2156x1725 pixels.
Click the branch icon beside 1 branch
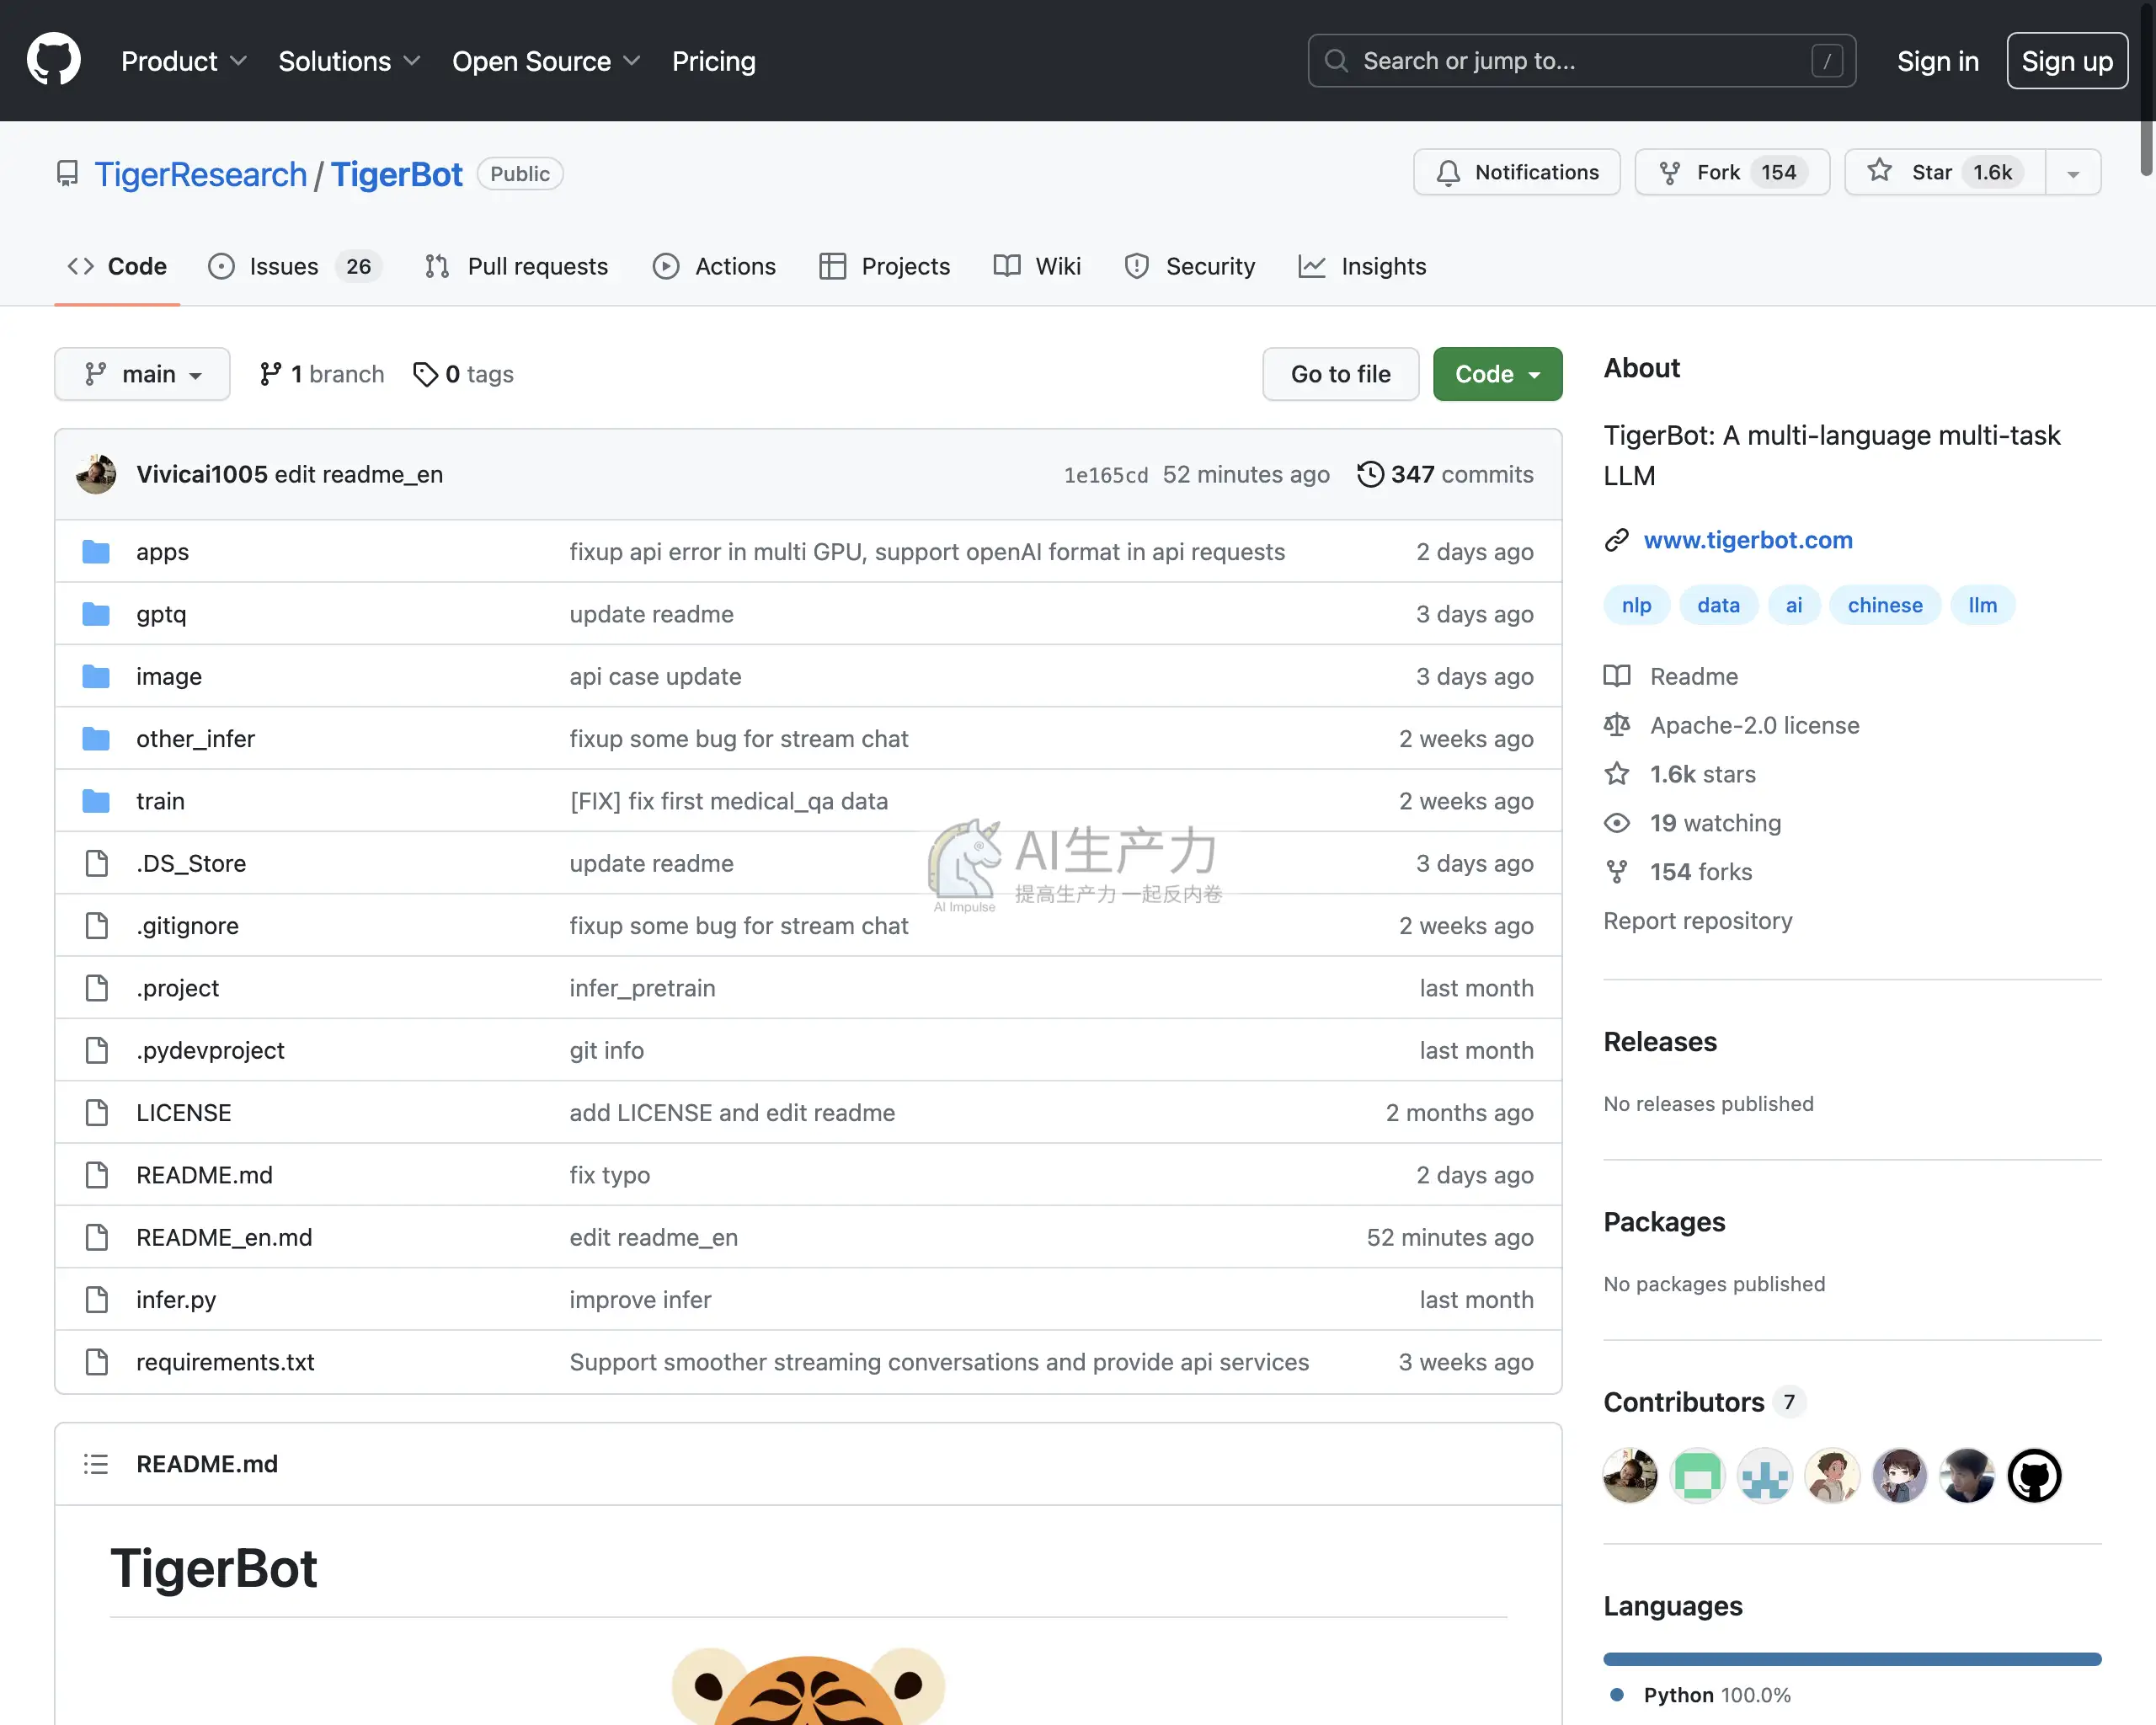click(x=270, y=374)
